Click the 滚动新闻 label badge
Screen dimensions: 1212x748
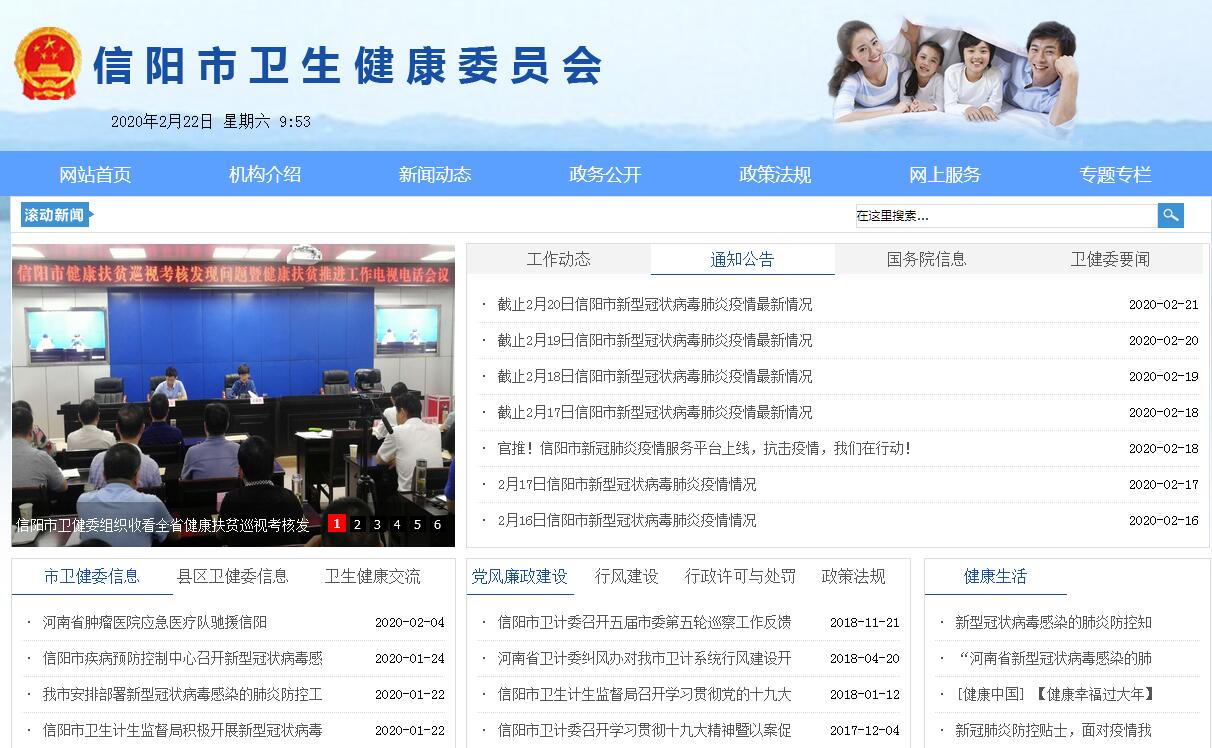(x=55, y=215)
